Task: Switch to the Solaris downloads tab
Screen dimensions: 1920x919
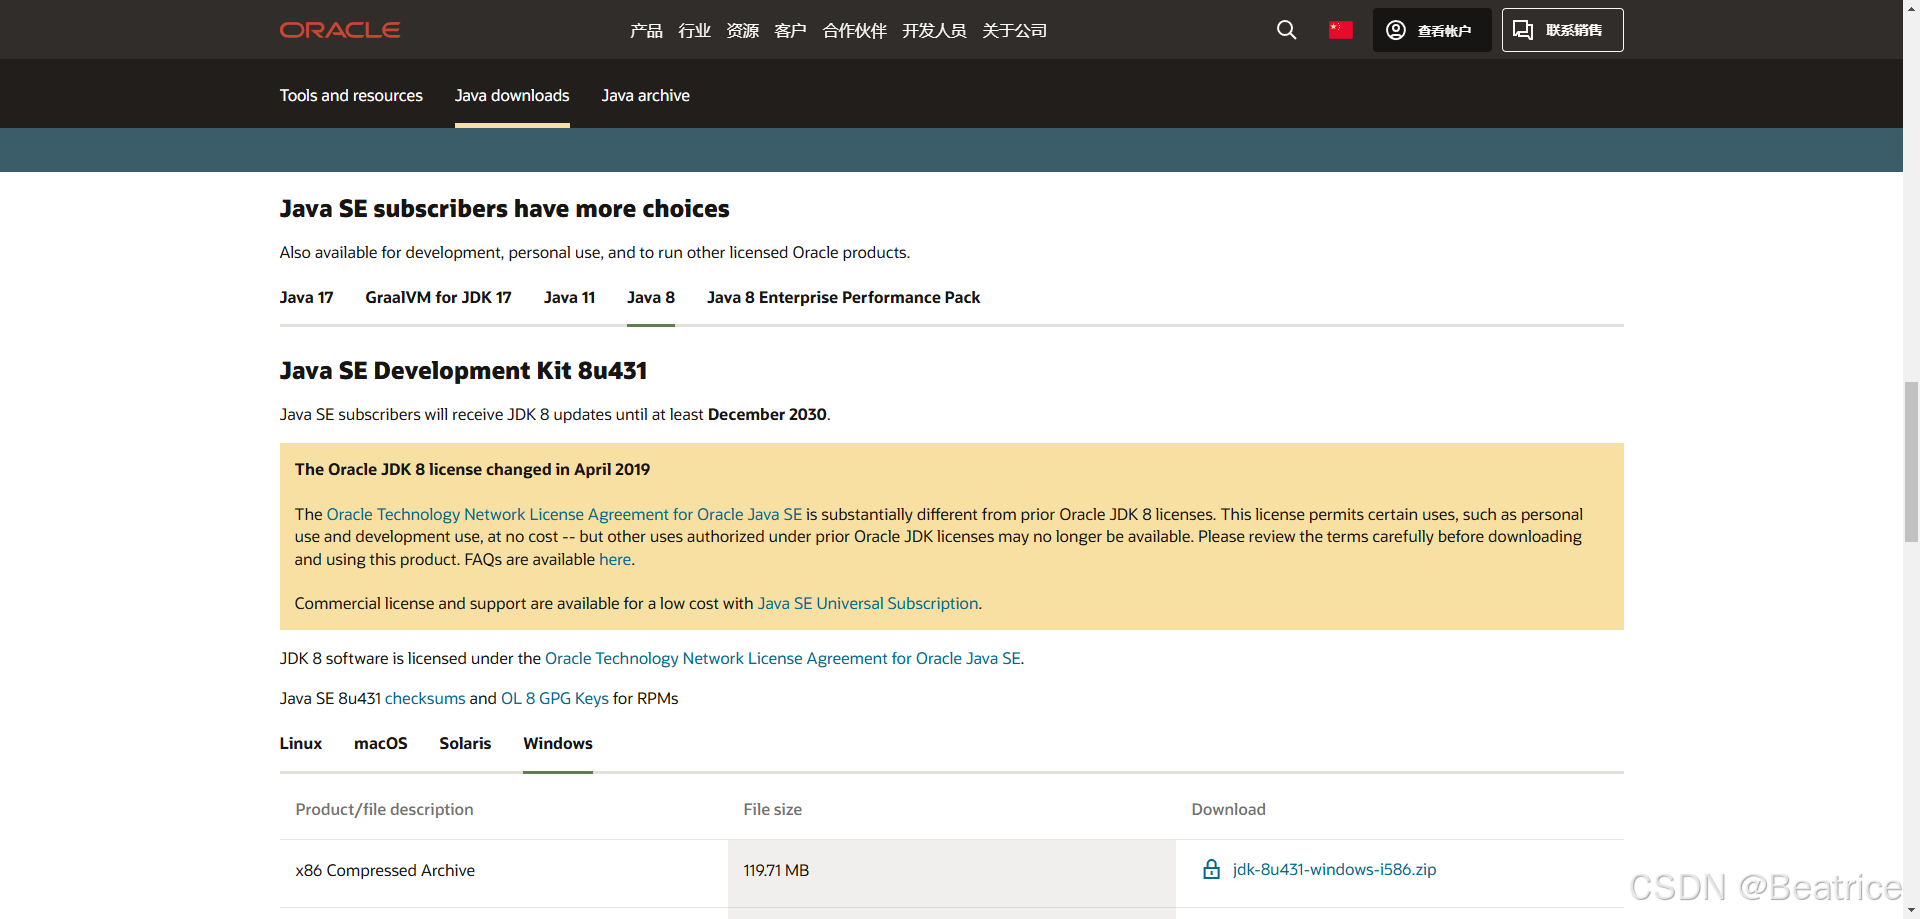Action: point(465,743)
